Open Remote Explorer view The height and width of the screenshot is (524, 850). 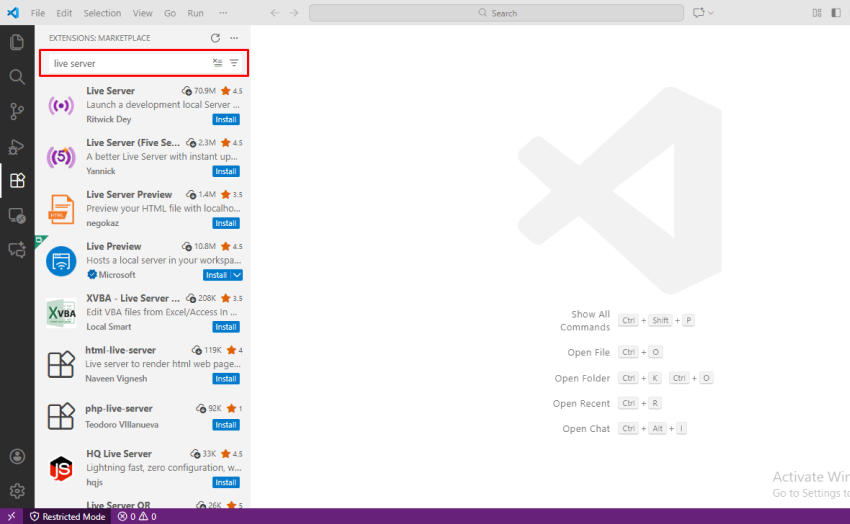tap(17, 215)
